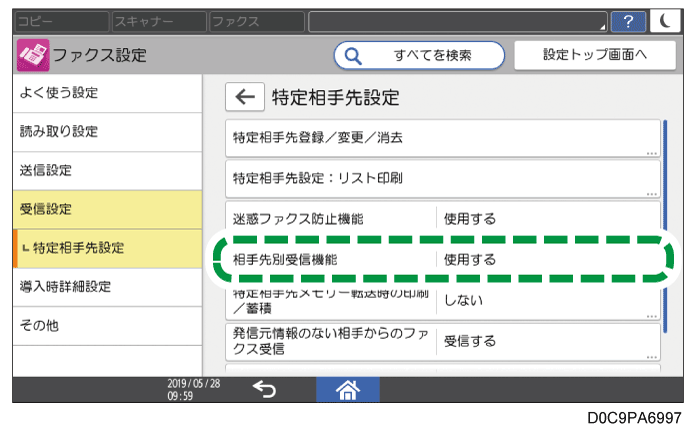Search all settings with すべてを検索

tap(419, 55)
